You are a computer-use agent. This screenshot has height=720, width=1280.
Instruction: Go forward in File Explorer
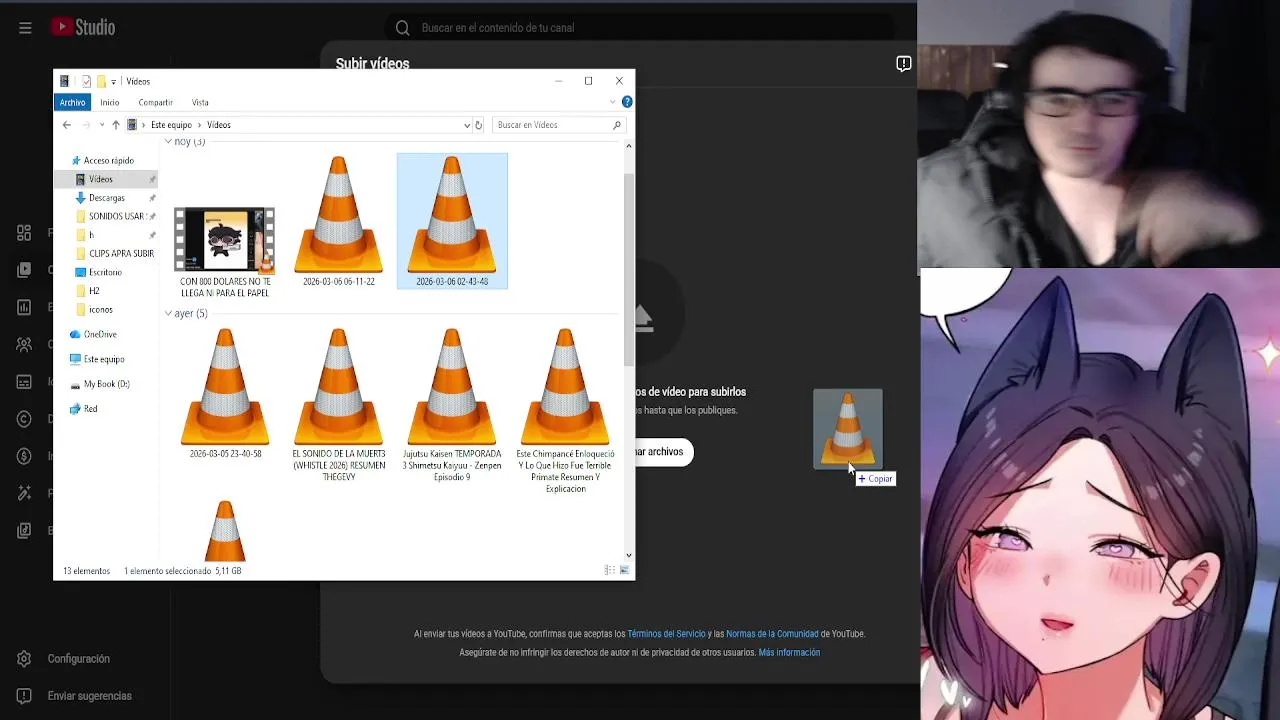(86, 125)
